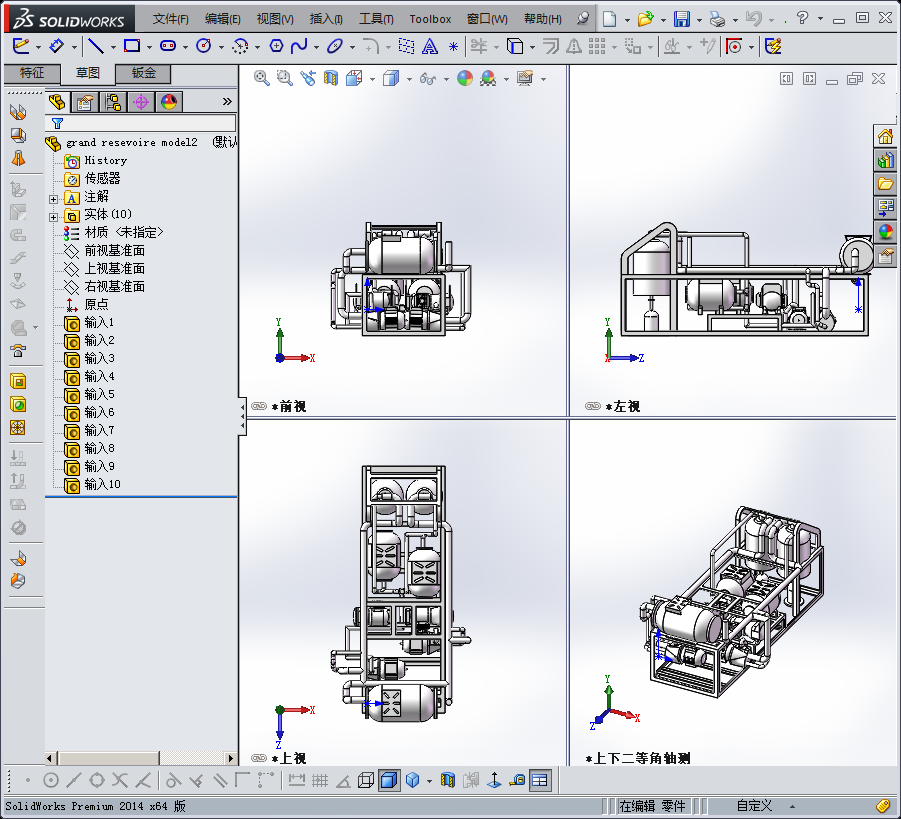Click the Edit Appearance color ball icon

coord(464,78)
